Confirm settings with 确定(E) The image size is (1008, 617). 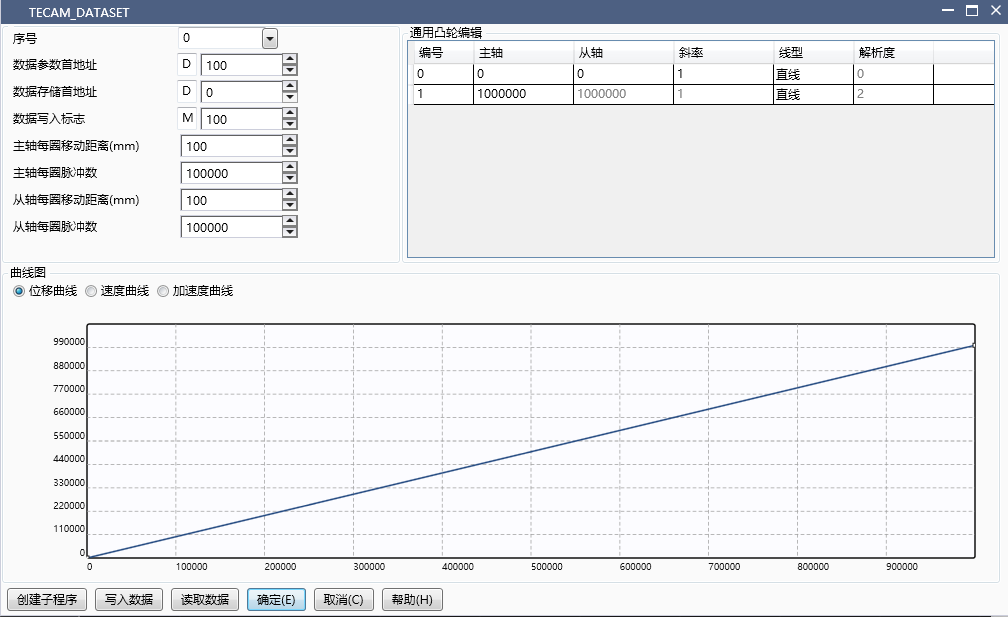pyautogui.click(x=276, y=599)
